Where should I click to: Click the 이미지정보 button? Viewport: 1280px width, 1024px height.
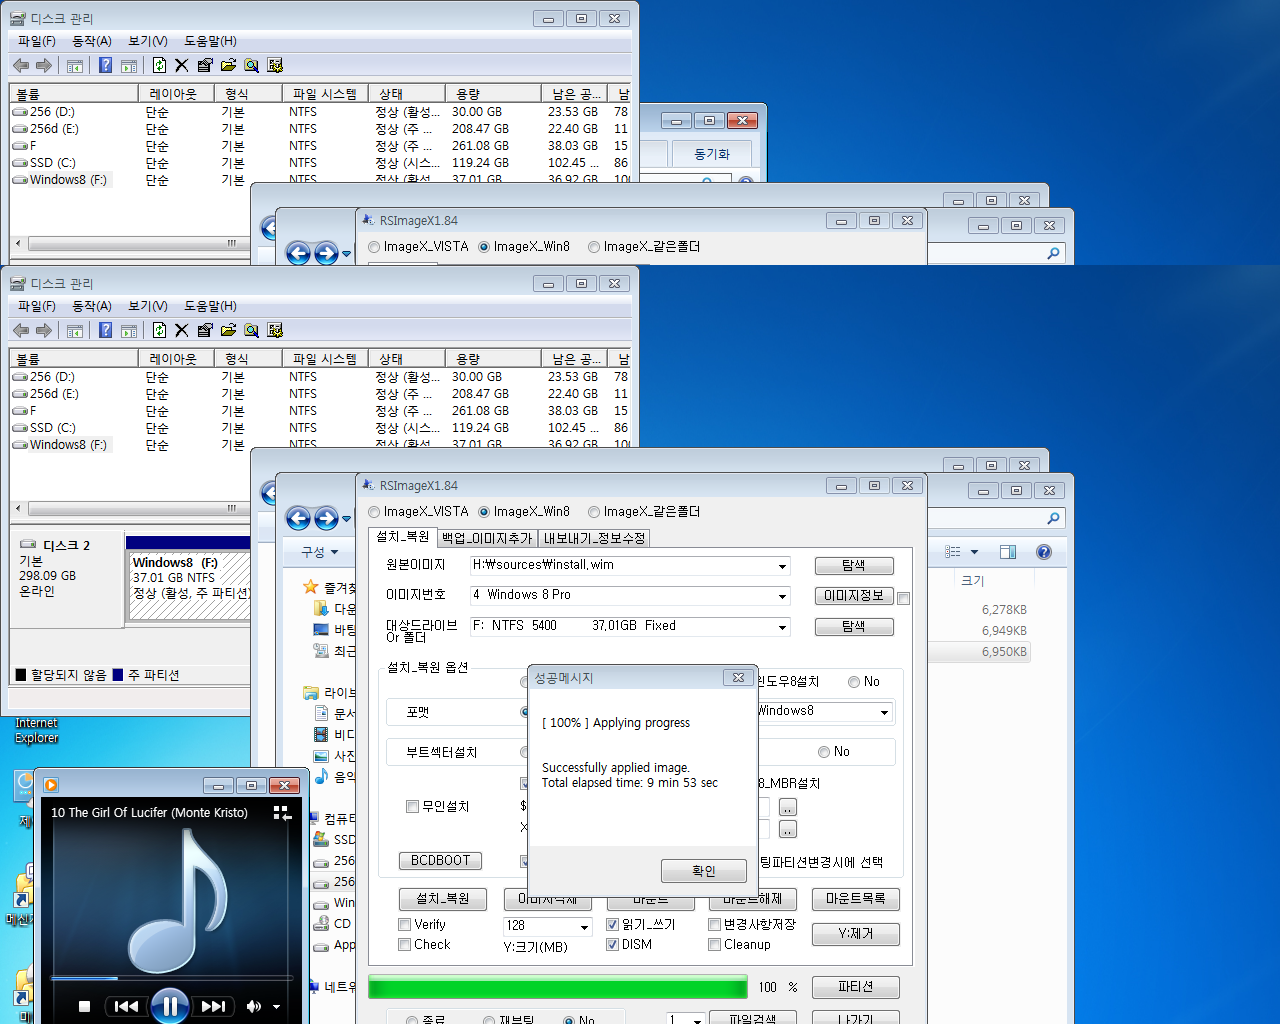(x=854, y=596)
